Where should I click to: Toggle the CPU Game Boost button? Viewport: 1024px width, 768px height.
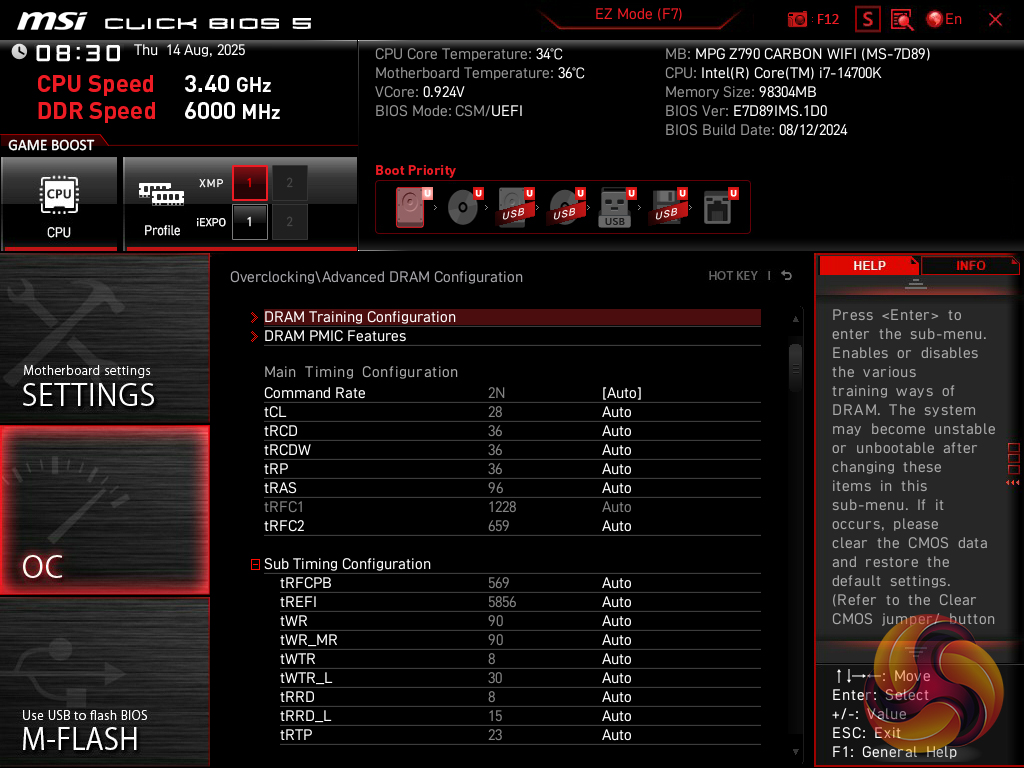click(59, 204)
